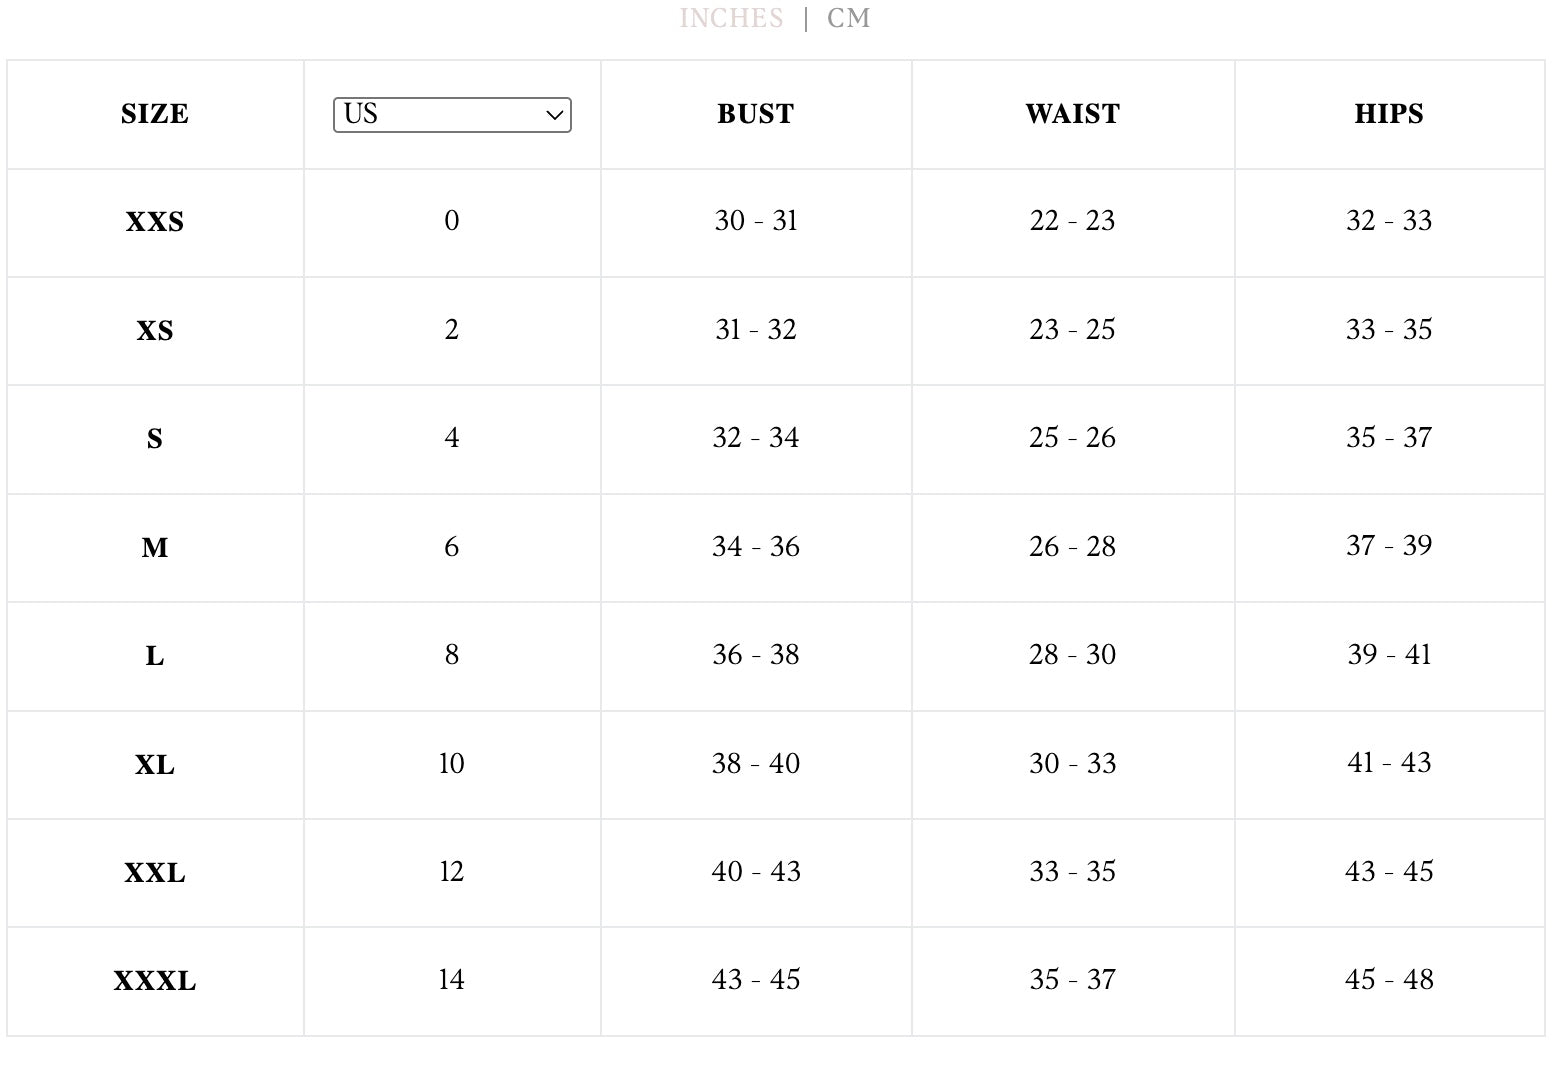Click the WAIST column header
The image size is (1560, 1070).
click(x=1072, y=114)
